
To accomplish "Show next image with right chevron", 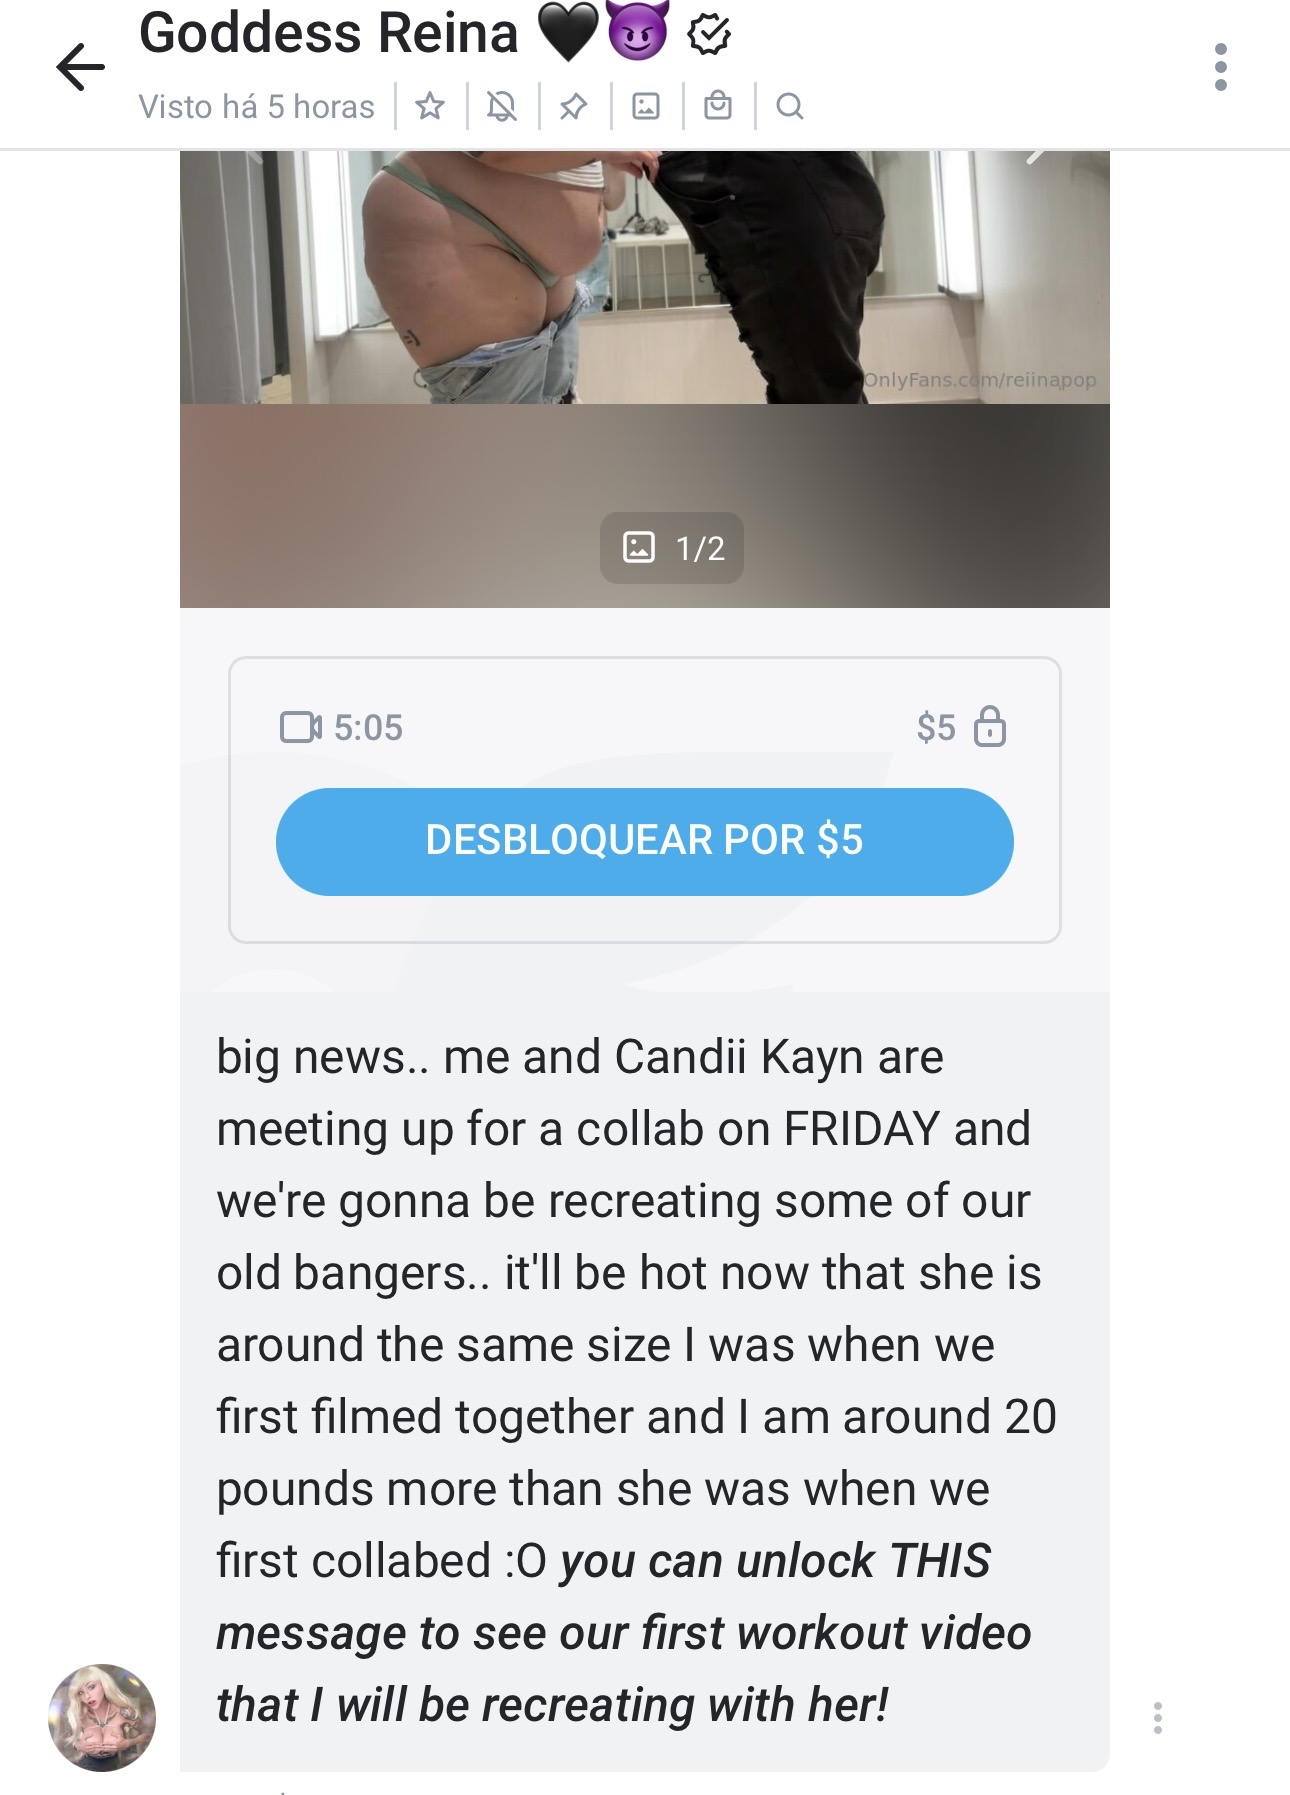I will click(x=1037, y=156).
